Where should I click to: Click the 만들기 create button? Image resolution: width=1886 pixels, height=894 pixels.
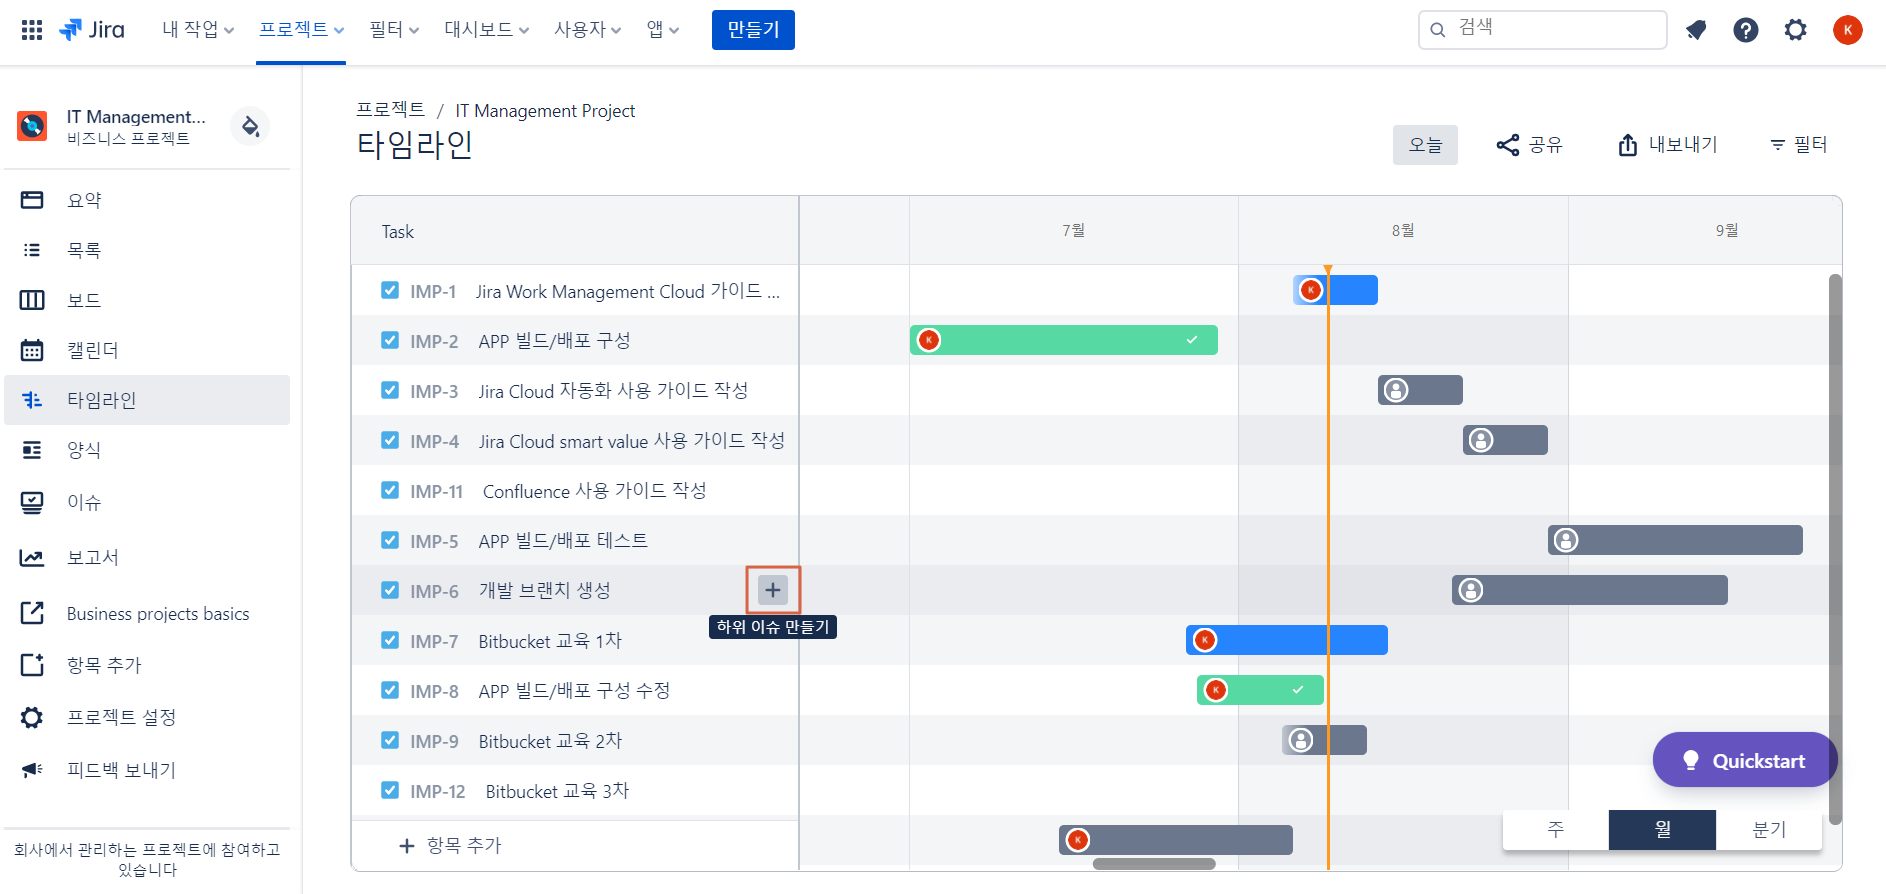point(753,30)
